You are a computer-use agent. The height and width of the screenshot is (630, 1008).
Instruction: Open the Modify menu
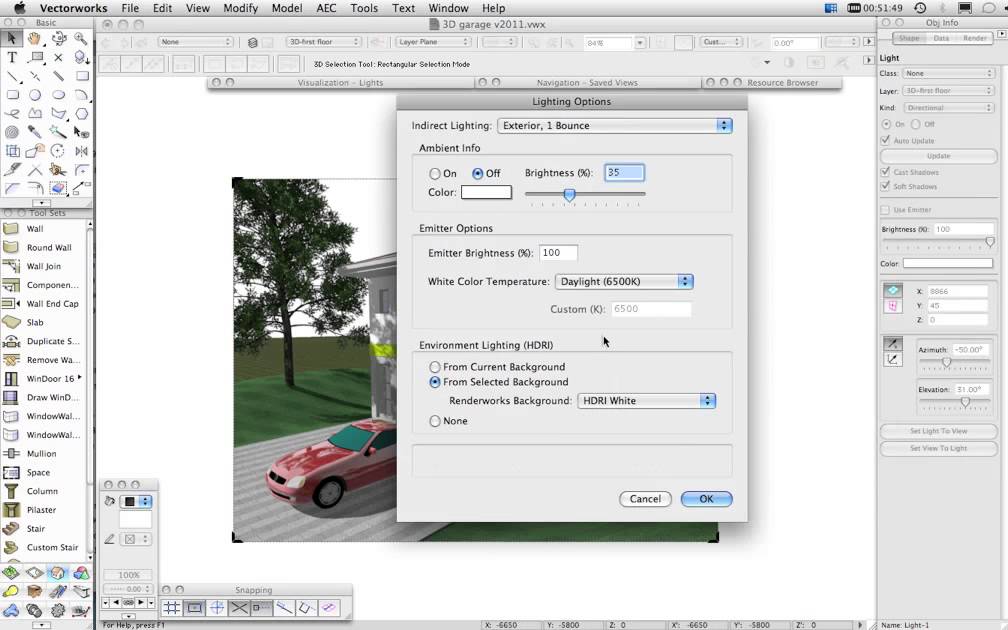[x=240, y=8]
